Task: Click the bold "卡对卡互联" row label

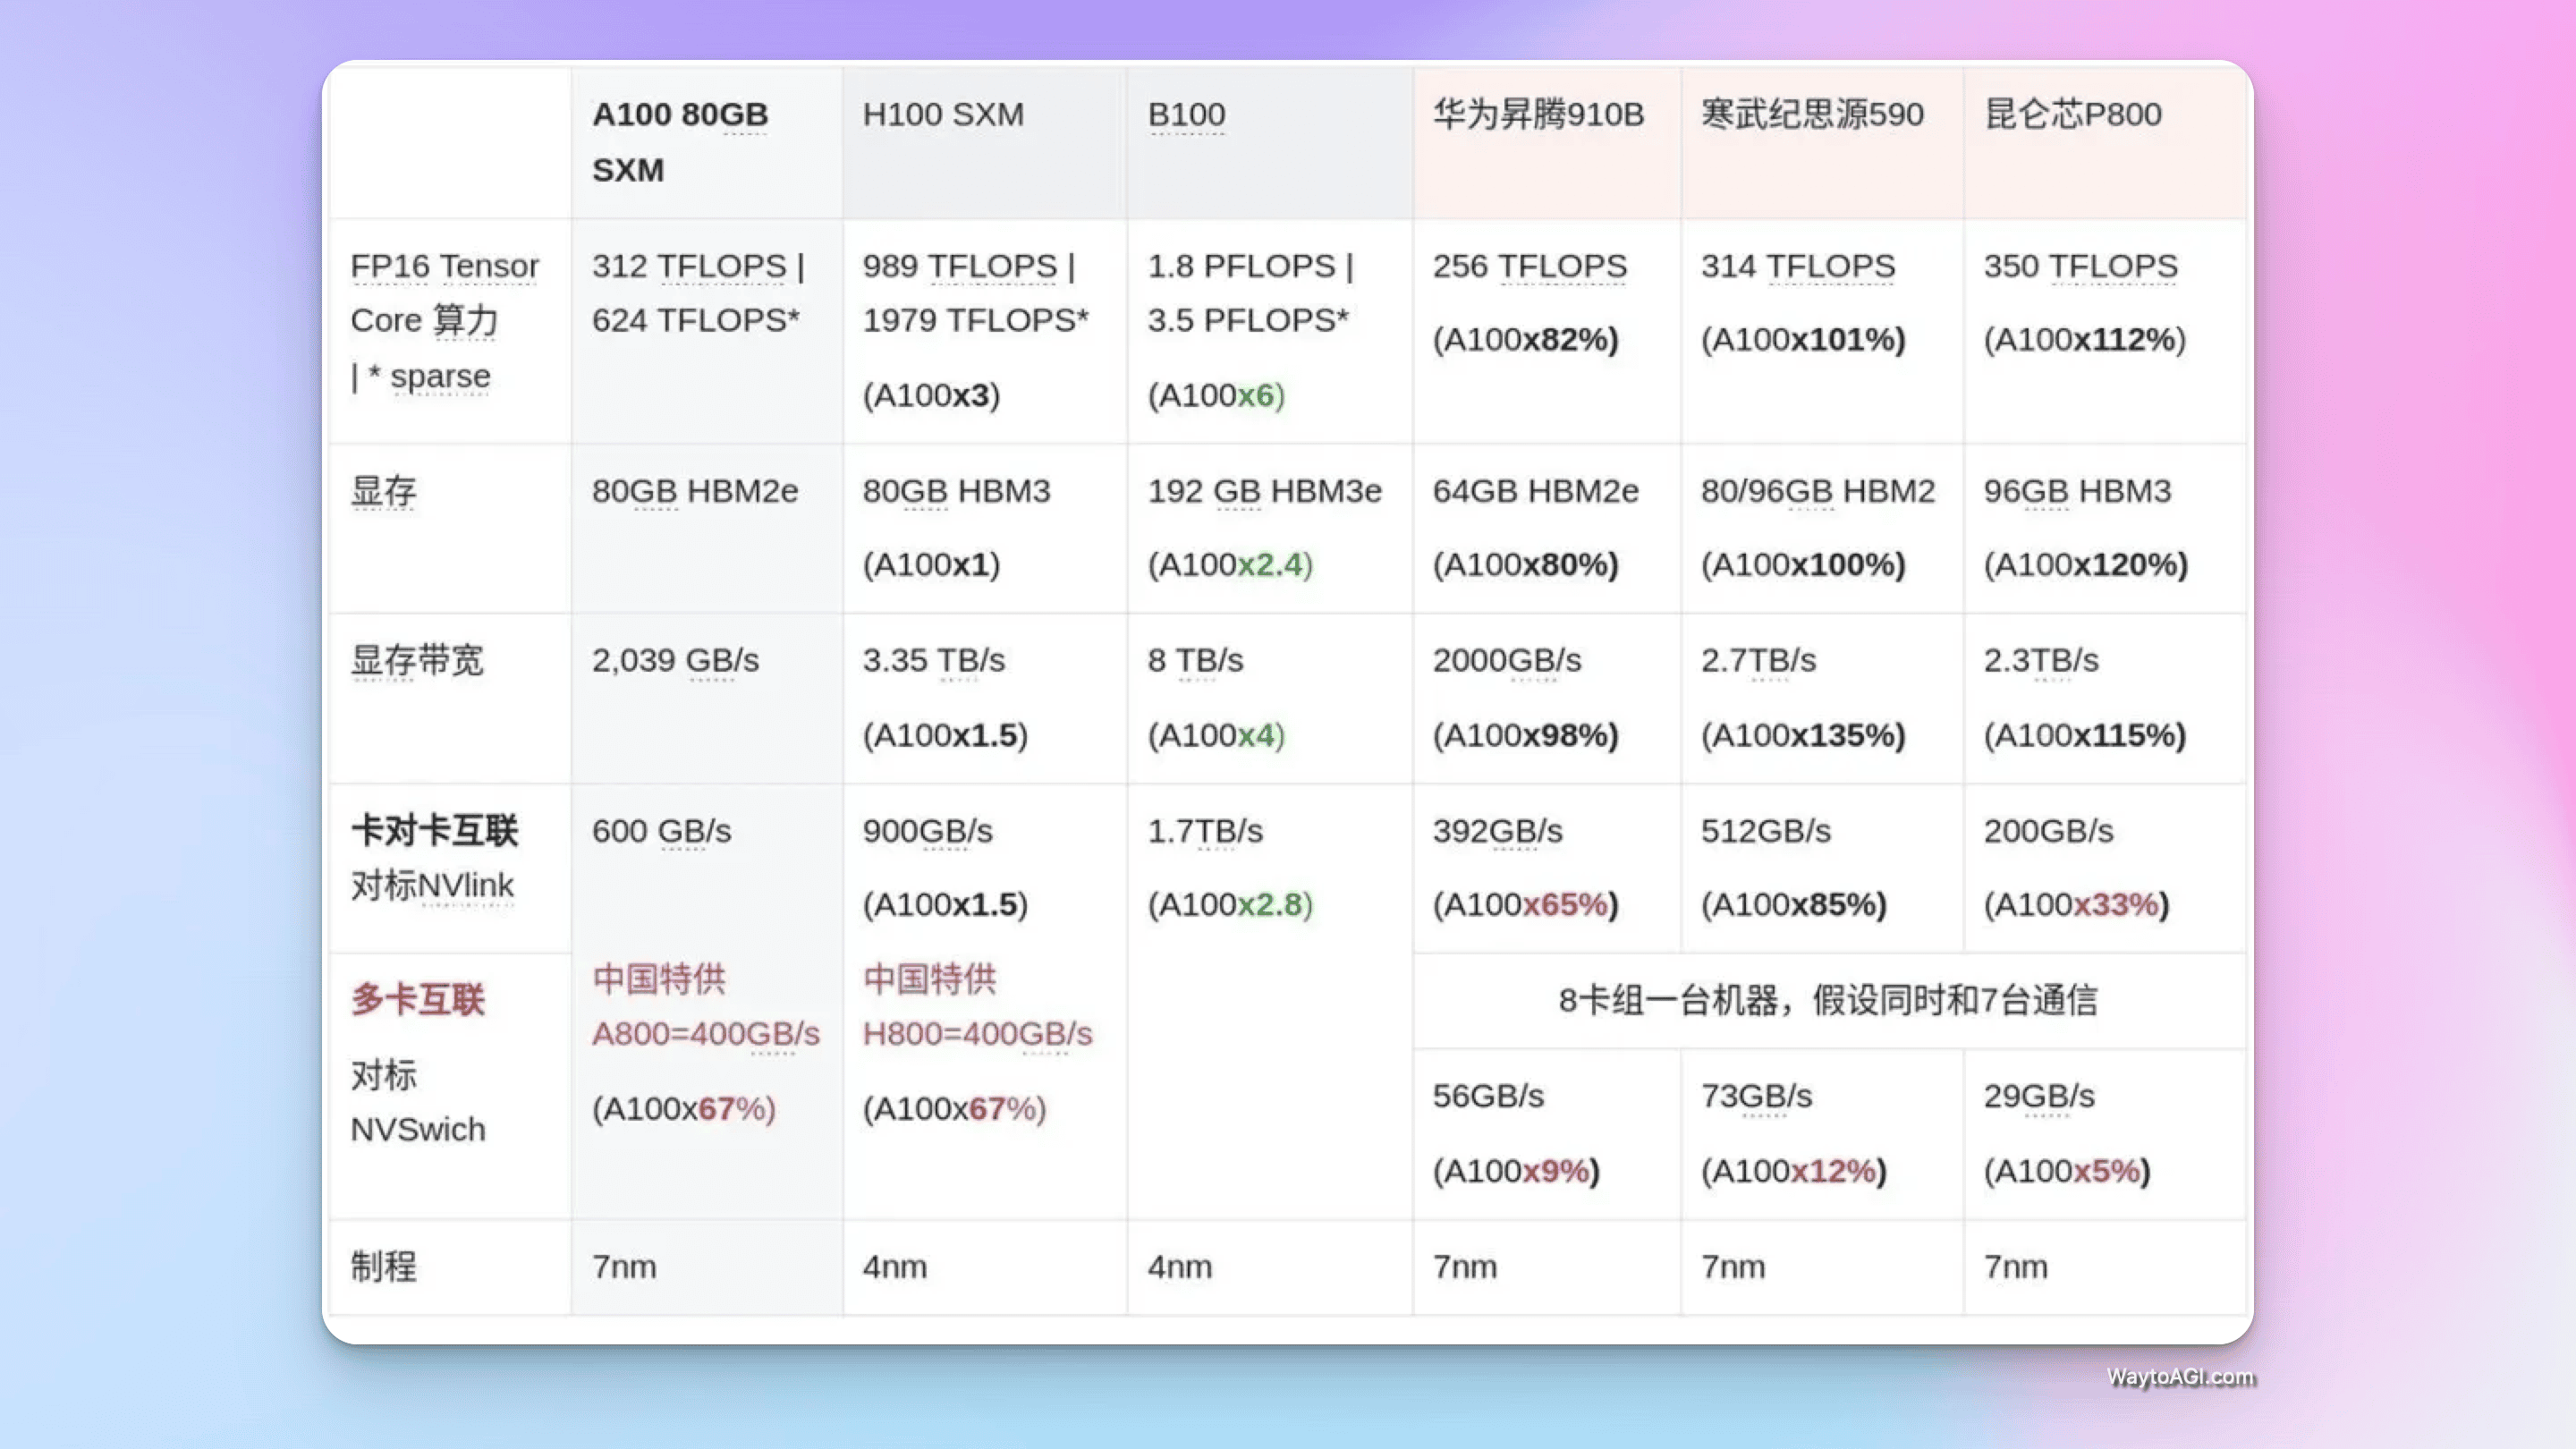Action: [x=434, y=830]
